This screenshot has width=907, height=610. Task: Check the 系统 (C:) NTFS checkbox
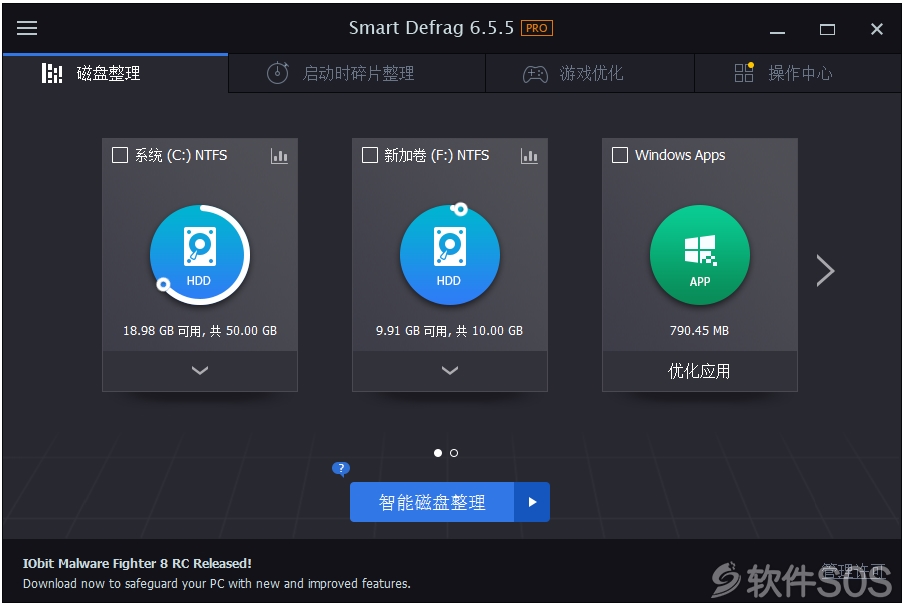120,155
